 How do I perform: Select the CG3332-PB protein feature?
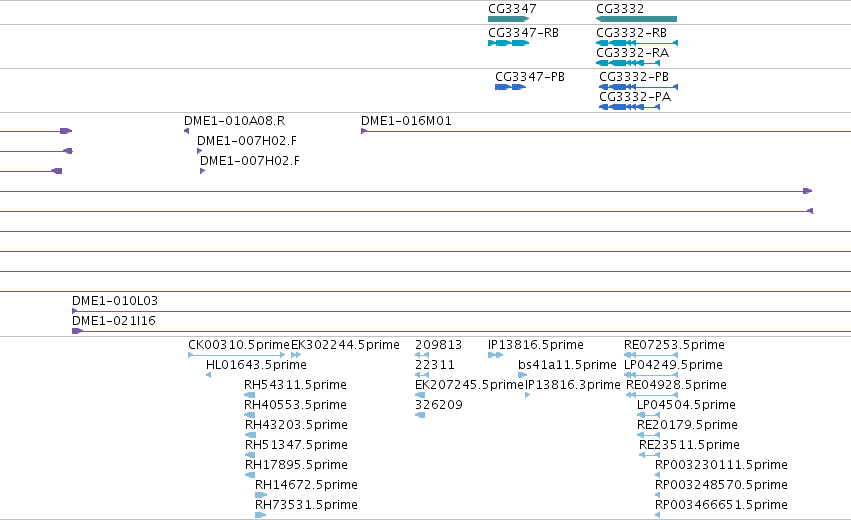tap(638, 87)
